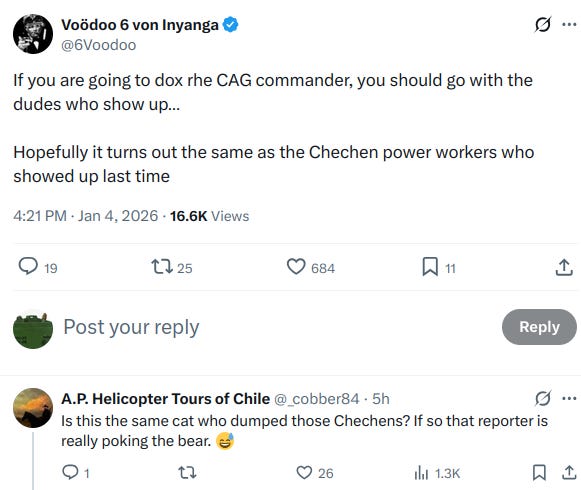
Task: Bookmark the A.P. Helicopter Tours reply
Action: [539, 473]
